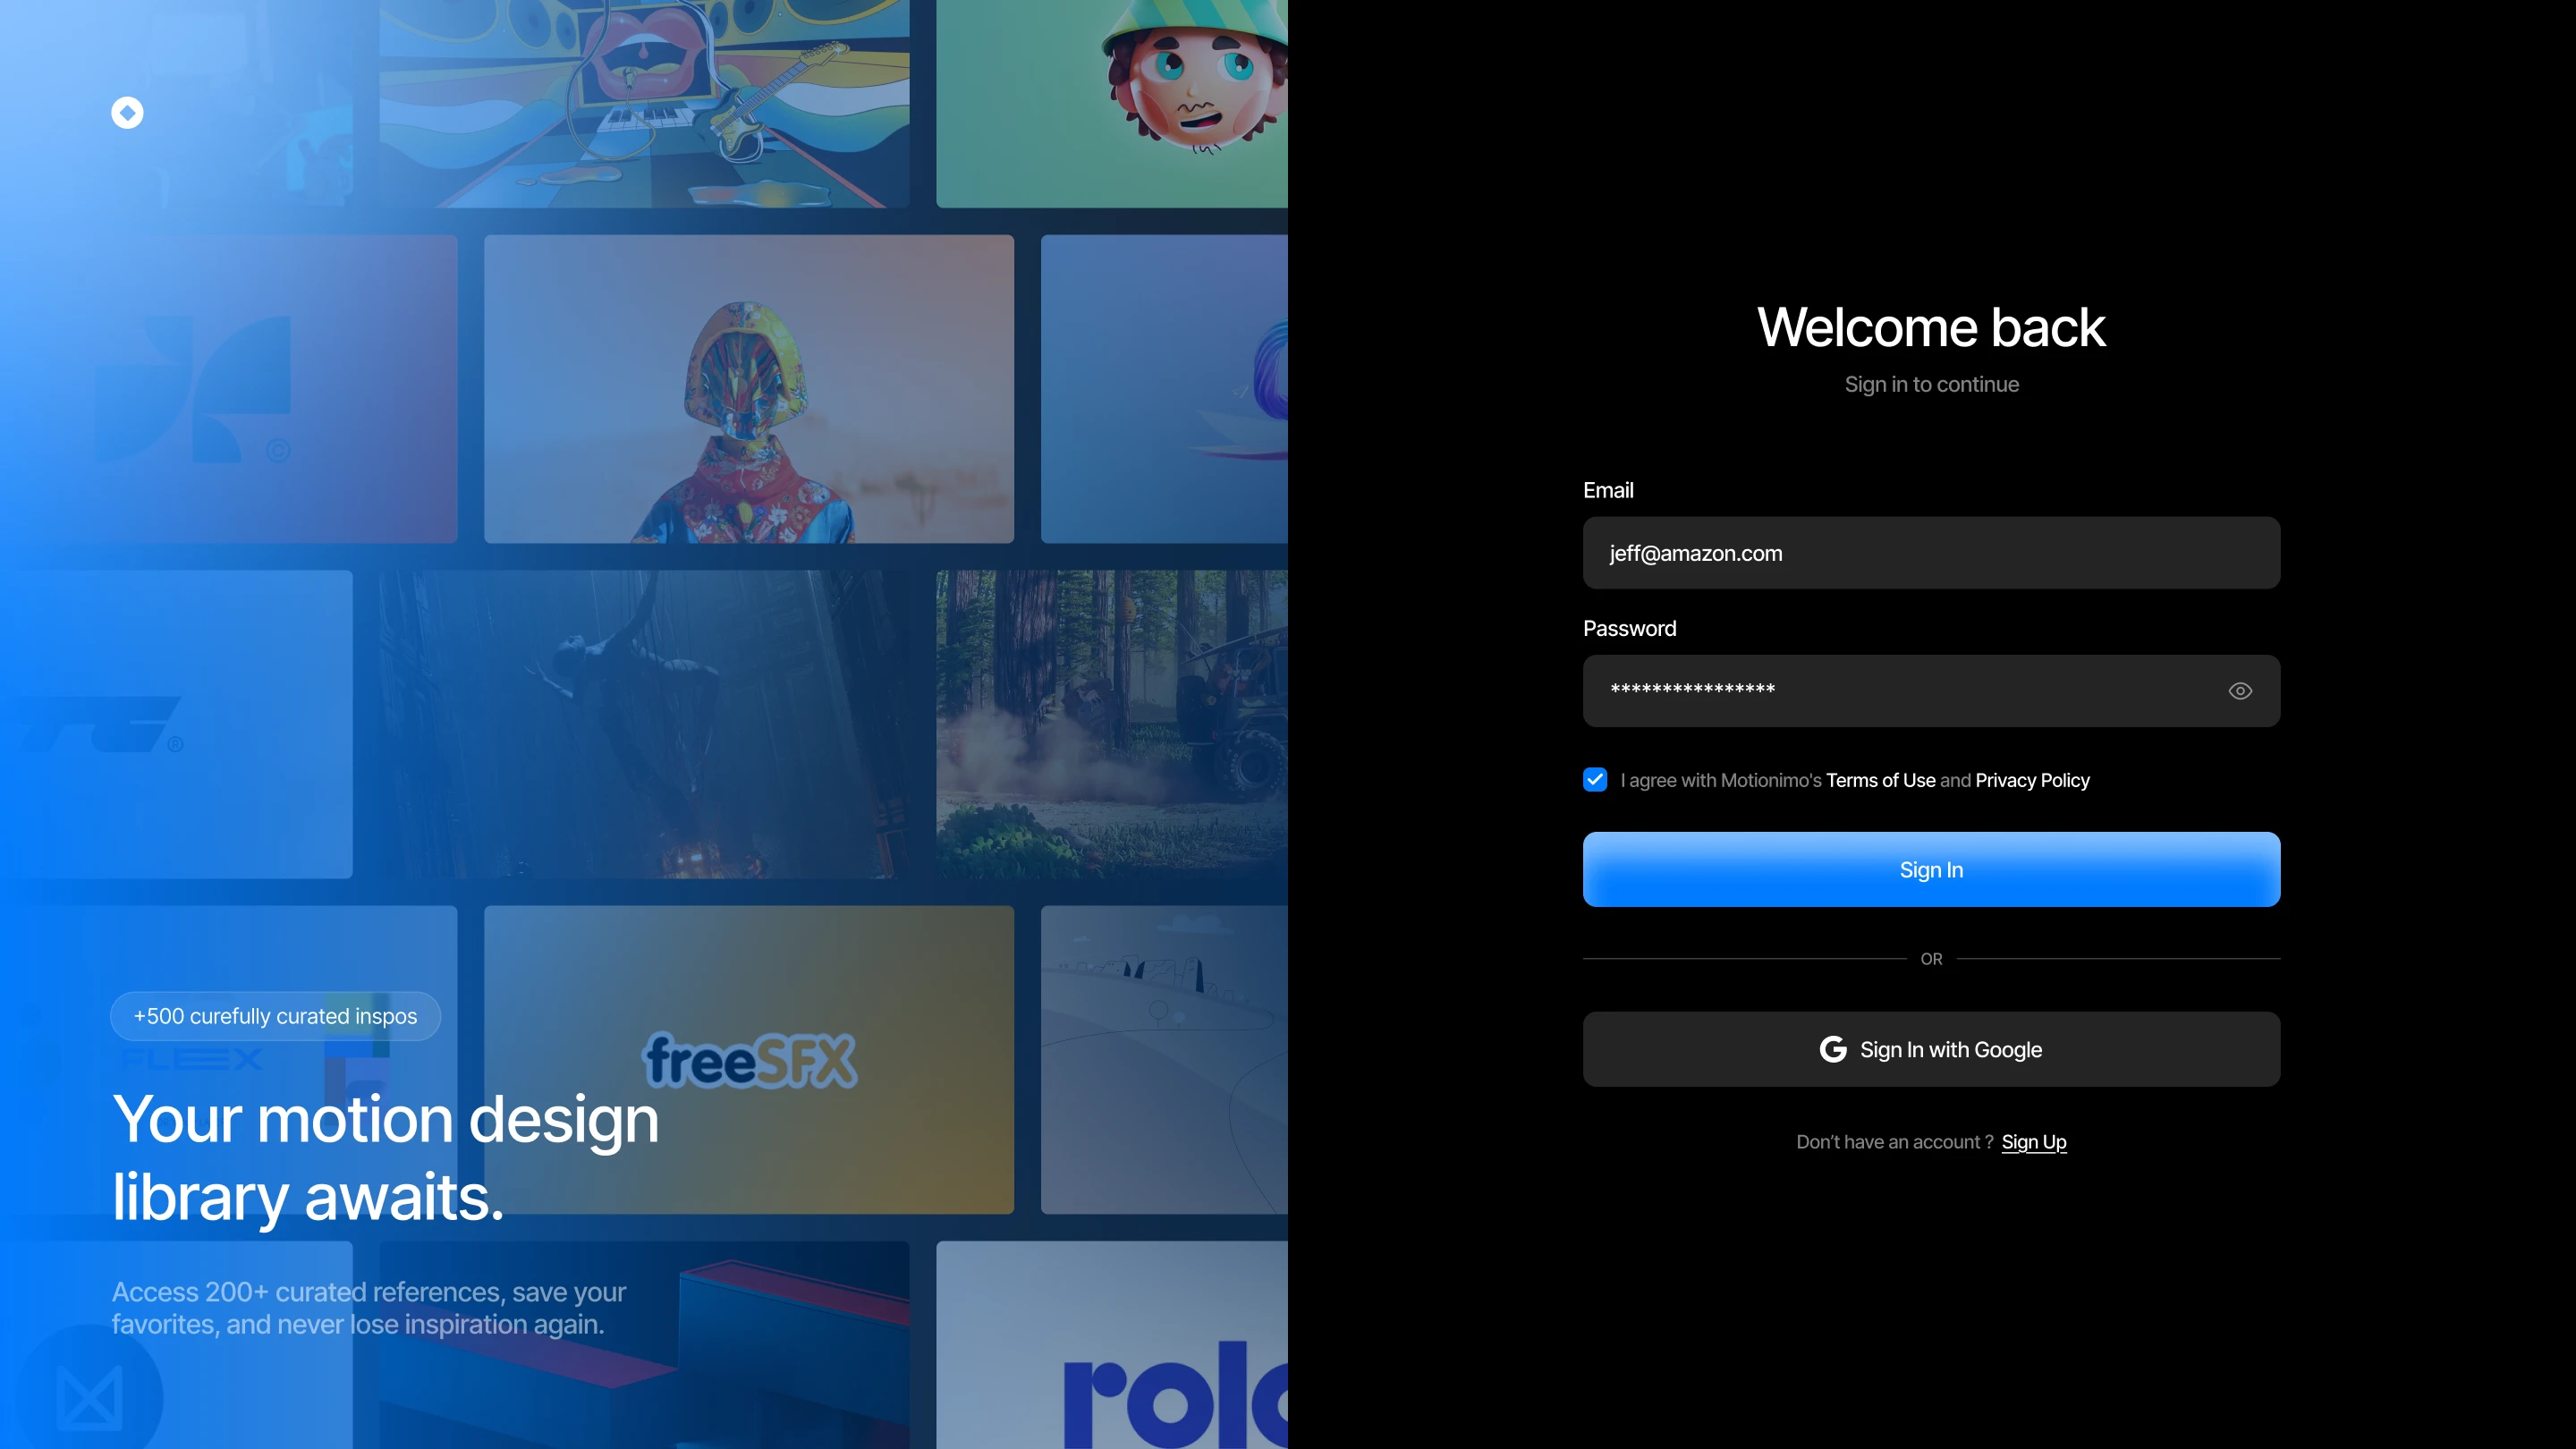The width and height of the screenshot is (2576, 1449).
Task: Toggle password visibility eye icon
Action: (2240, 691)
